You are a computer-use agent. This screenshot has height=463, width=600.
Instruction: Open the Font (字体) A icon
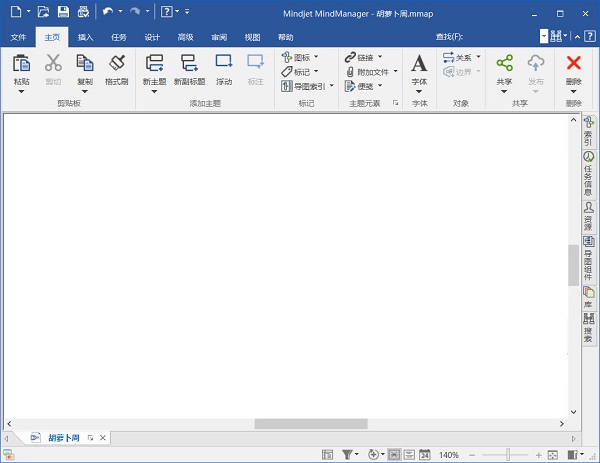419,64
